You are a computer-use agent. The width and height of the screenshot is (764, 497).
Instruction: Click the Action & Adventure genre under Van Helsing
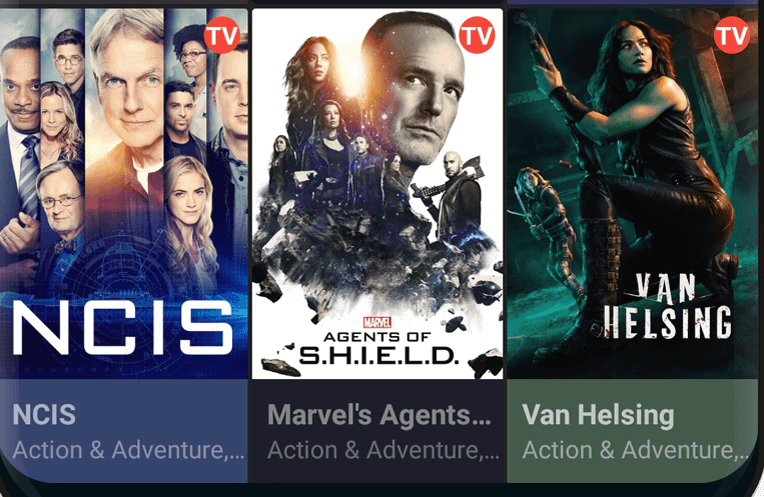[x=636, y=450]
